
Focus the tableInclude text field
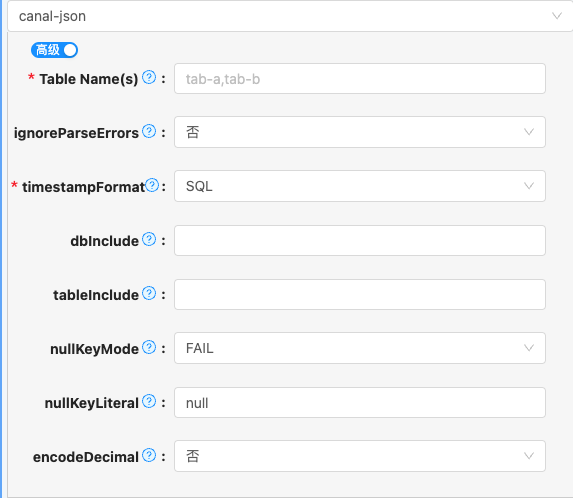pos(360,294)
